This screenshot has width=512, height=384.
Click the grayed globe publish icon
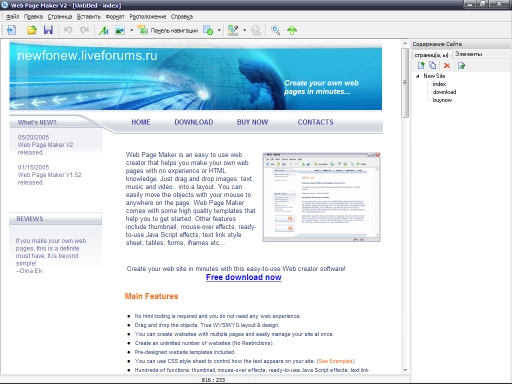coord(256,30)
